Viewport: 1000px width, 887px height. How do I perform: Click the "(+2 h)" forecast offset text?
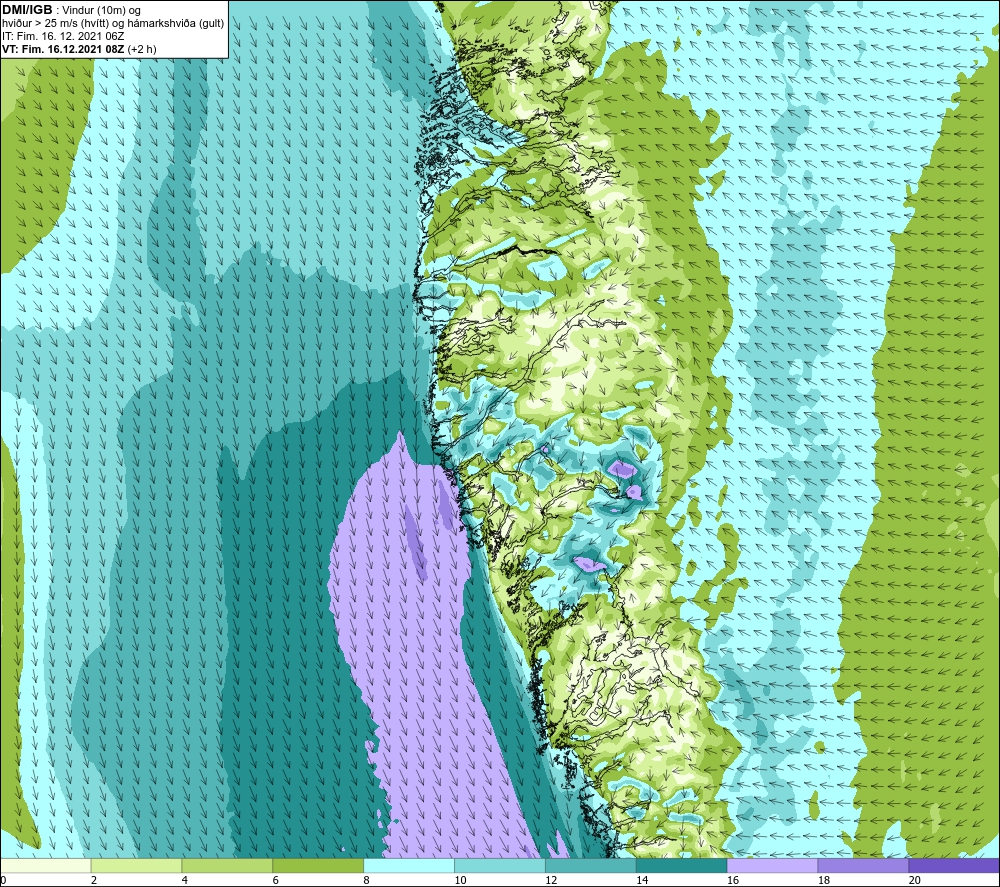pyautogui.click(x=142, y=49)
